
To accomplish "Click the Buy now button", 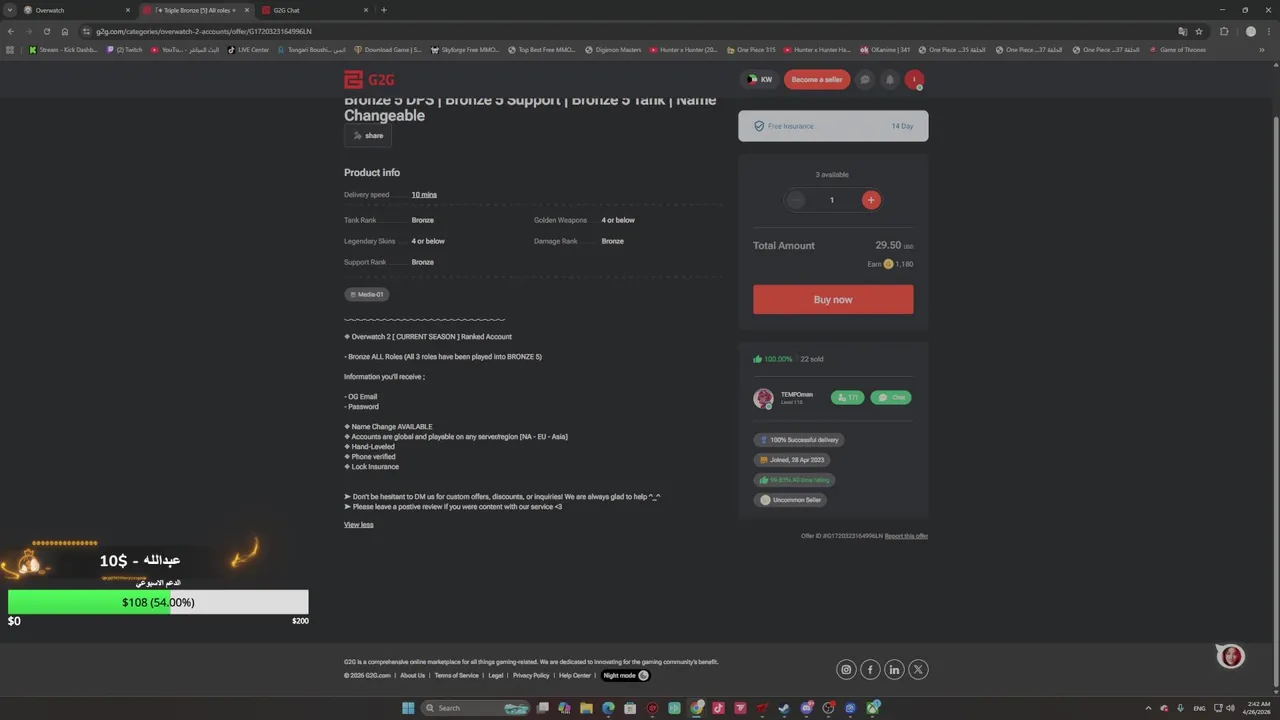I will (x=833, y=299).
